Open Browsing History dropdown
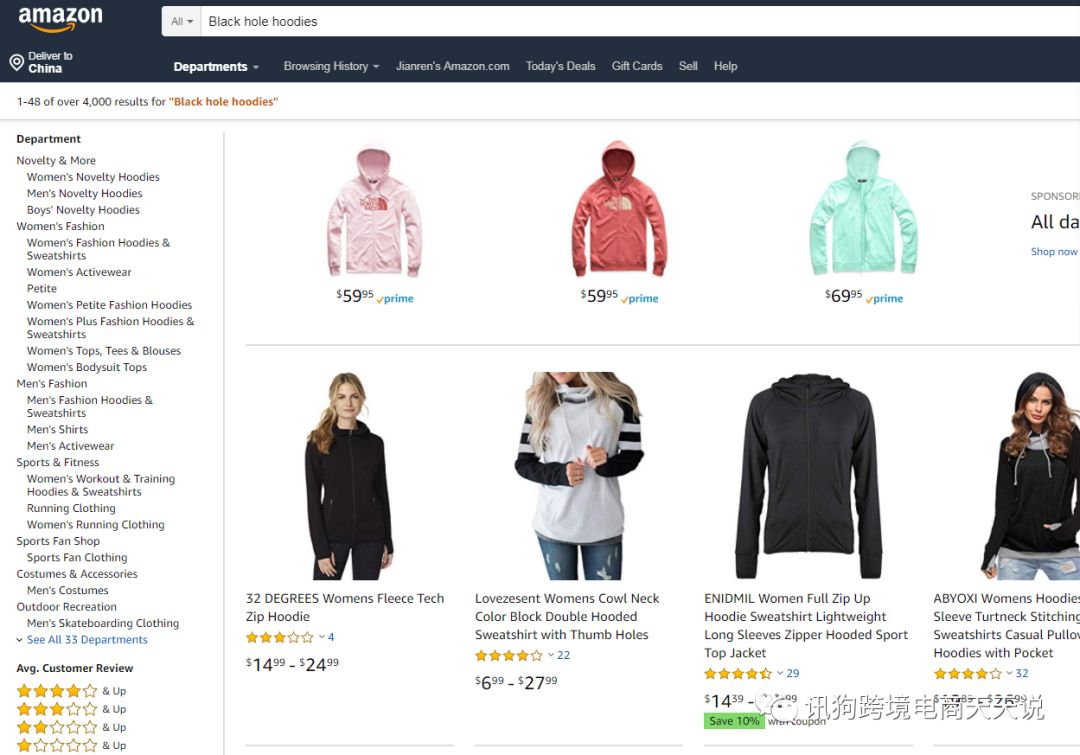The height and width of the screenshot is (755, 1080). click(331, 66)
